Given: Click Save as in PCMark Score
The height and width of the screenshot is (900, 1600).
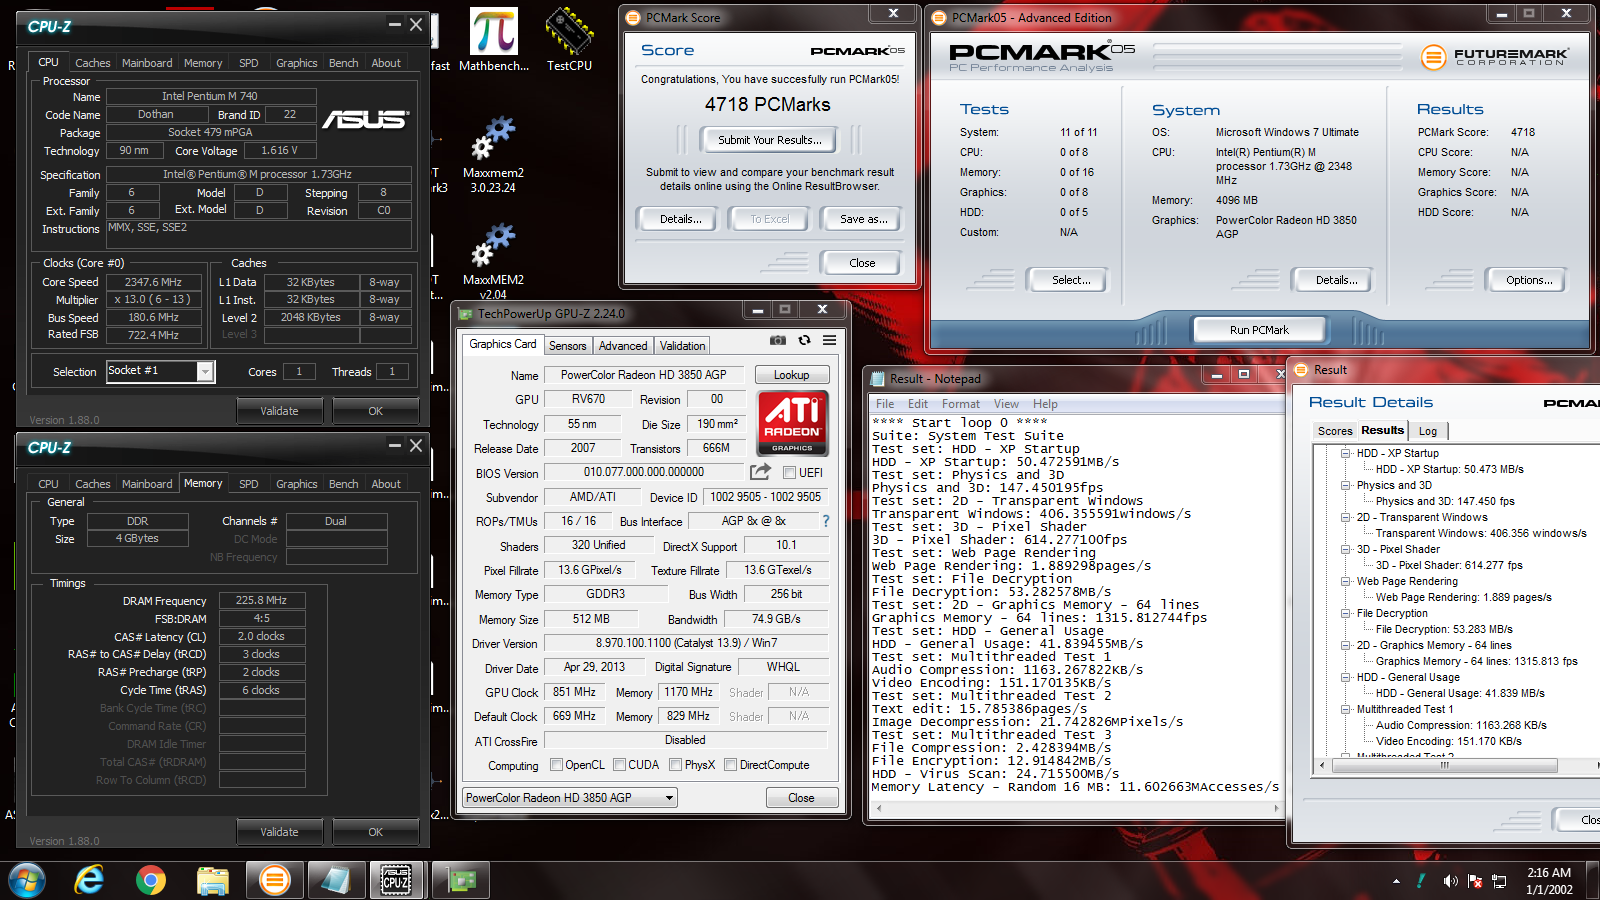Looking at the screenshot, I should 863,219.
